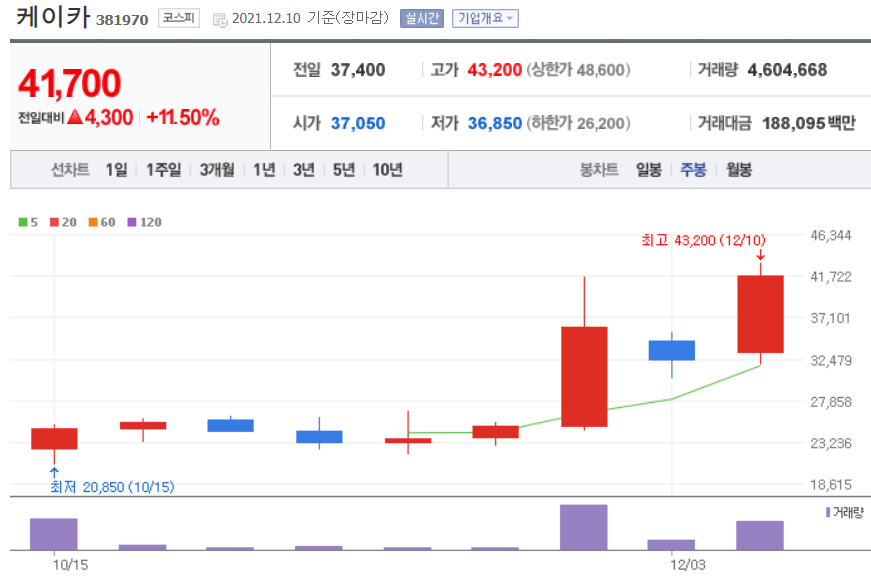The height and width of the screenshot is (581, 871).
Task: Click the 실시간 real-time button
Action: pyautogui.click(x=422, y=18)
